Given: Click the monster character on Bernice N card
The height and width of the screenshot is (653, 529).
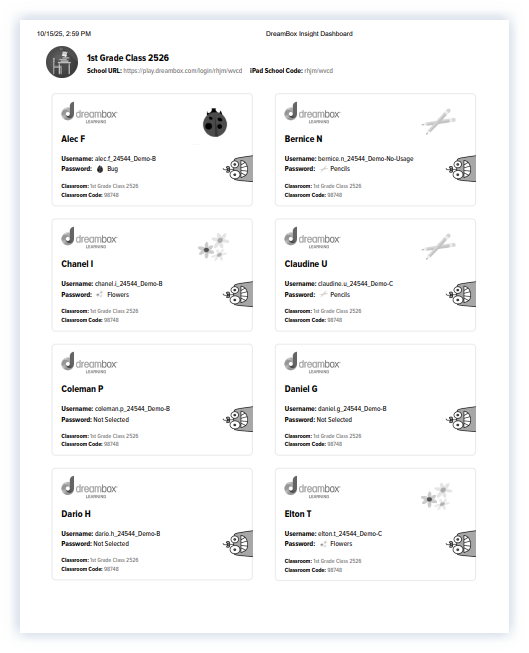Looking at the screenshot, I should tap(462, 168).
